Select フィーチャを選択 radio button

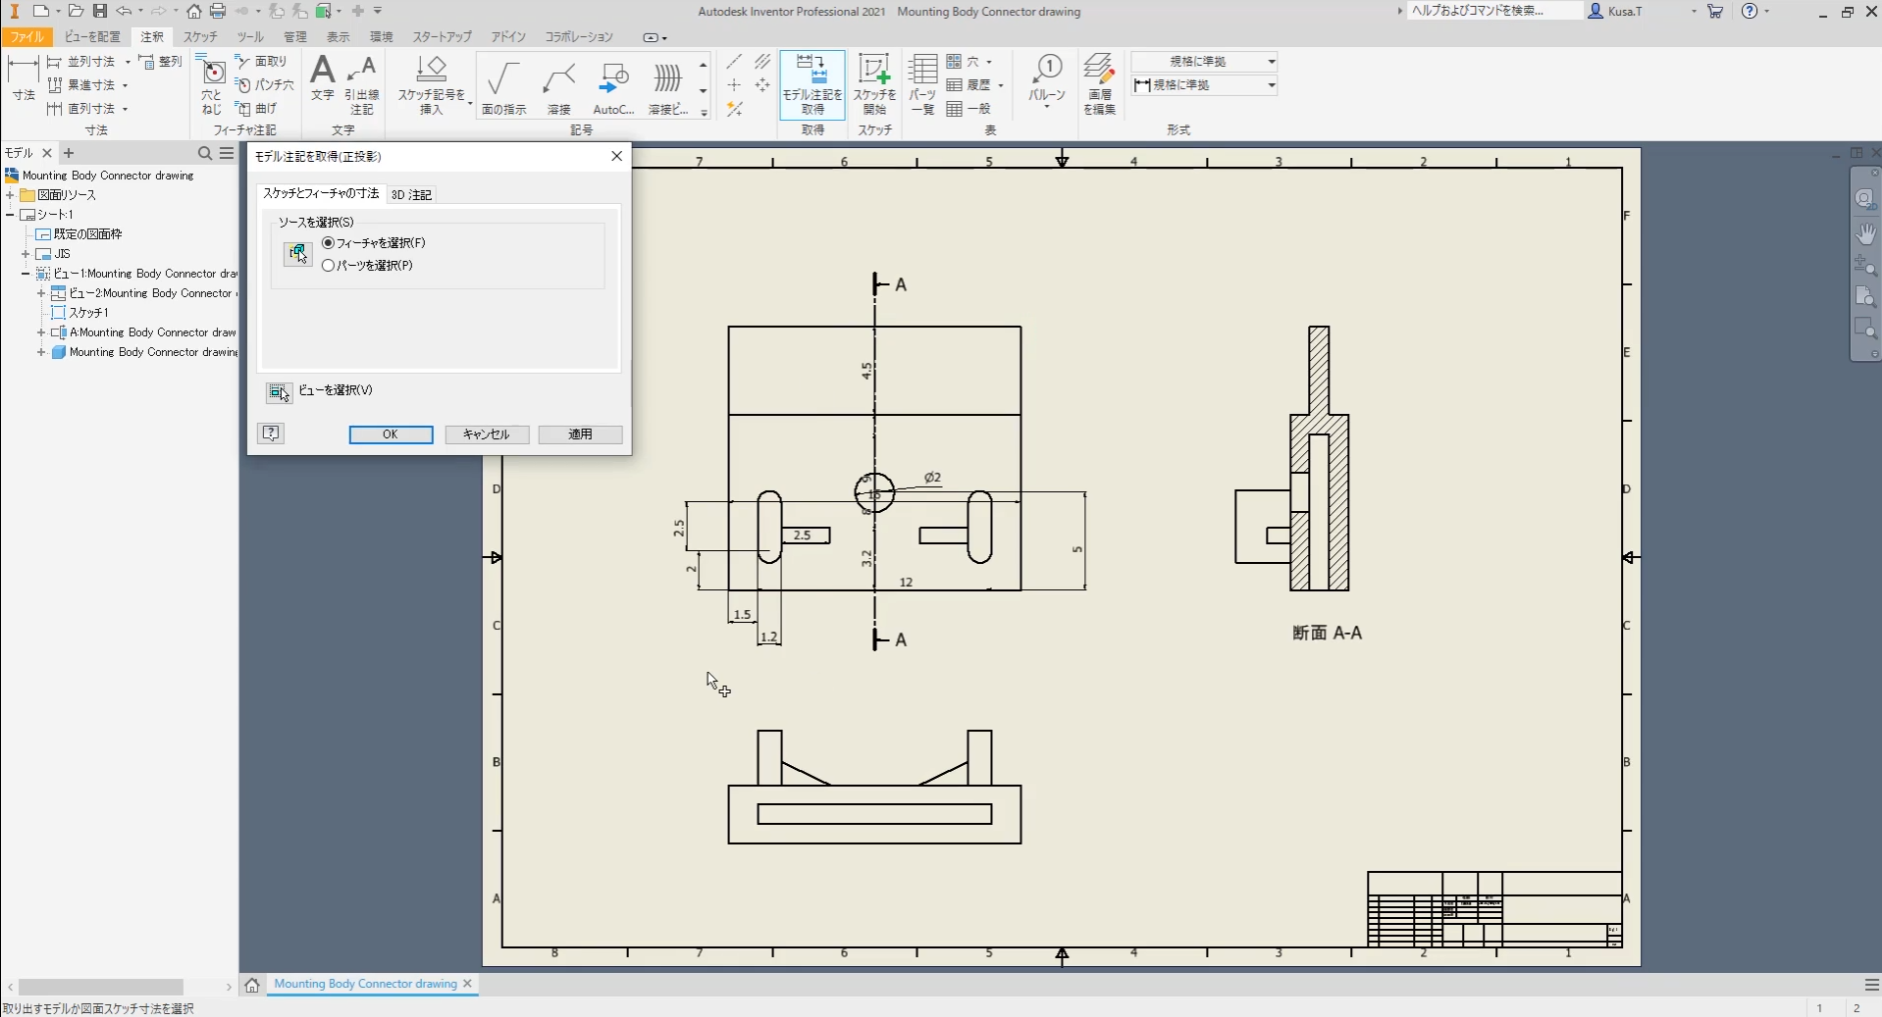(x=328, y=243)
